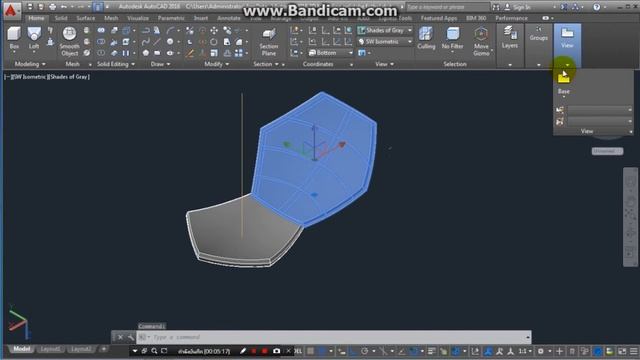Click the customization menu icon at status bar end
The image size is (640, 360).
click(633, 351)
